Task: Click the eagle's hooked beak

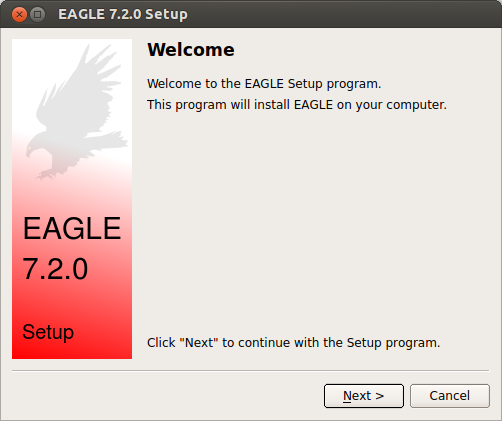Action: tap(28, 154)
